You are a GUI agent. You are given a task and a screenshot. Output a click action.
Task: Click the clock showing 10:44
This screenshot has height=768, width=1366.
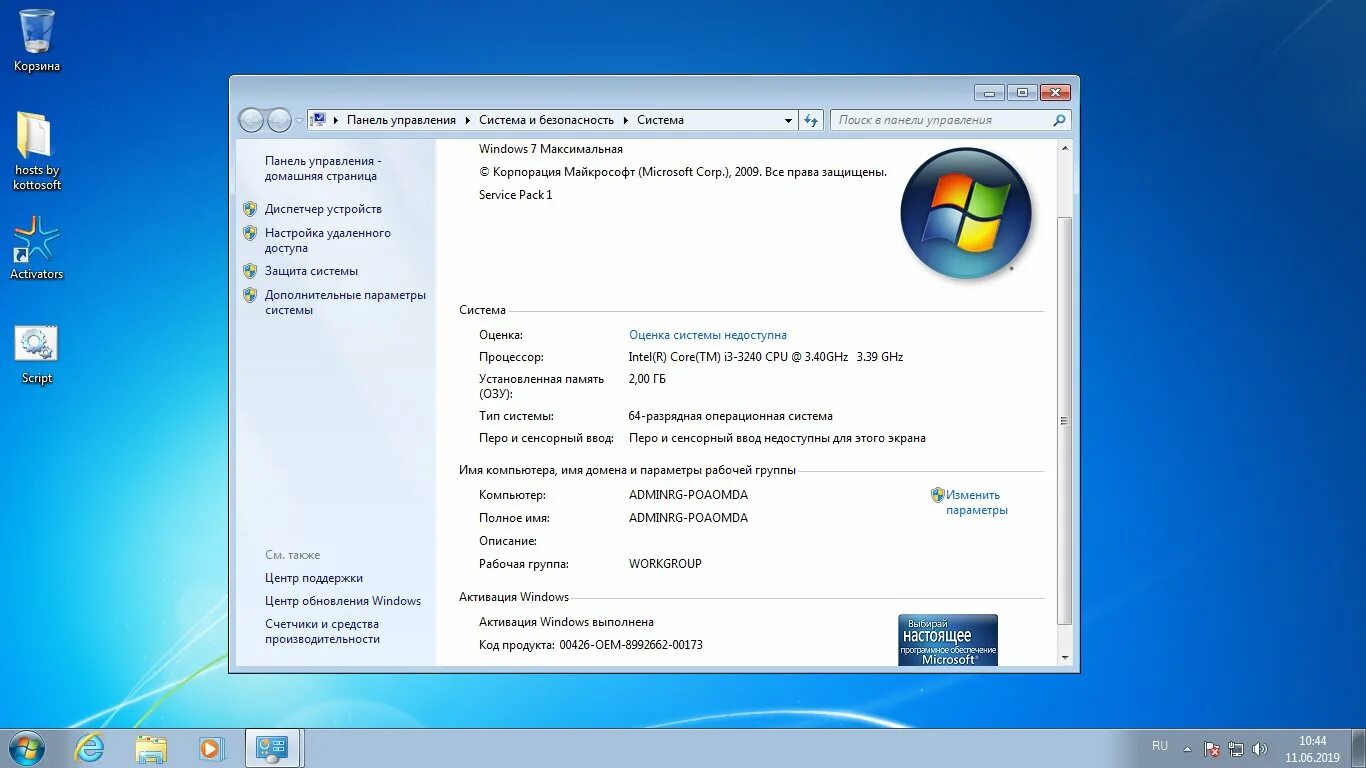coord(1313,741)
